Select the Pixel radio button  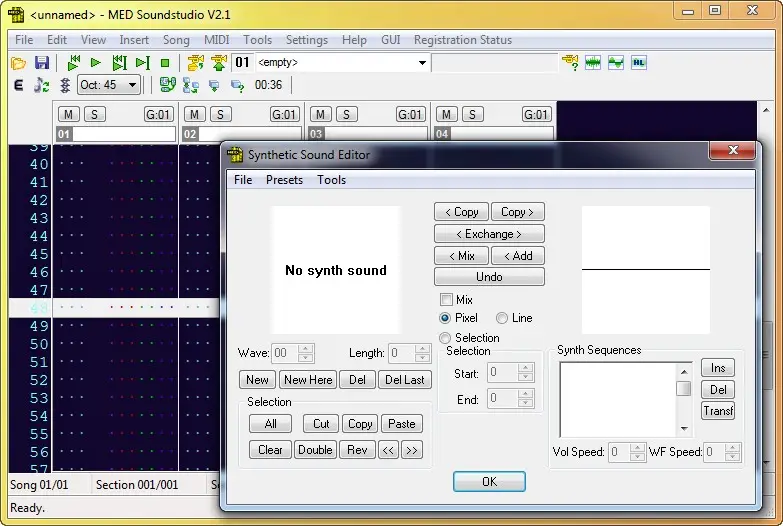click(444, 318)
